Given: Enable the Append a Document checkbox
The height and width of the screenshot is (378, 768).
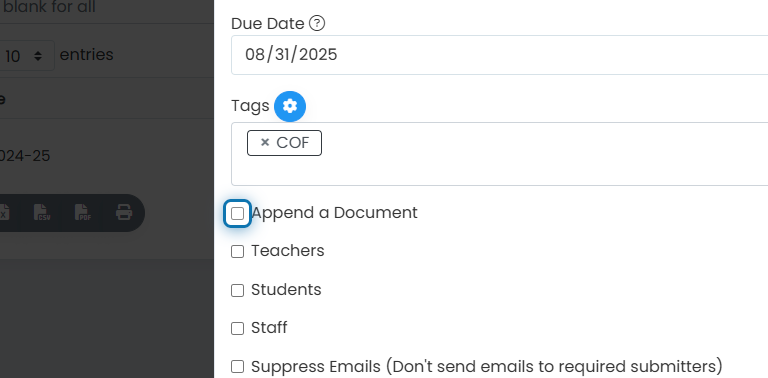Looking at the screenshot, I should coord(238,213).
